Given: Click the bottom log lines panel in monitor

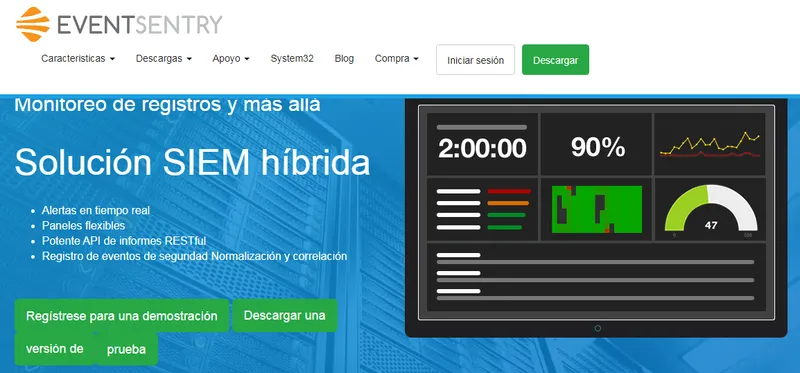Looking at the screenshot, I should 596,277.
